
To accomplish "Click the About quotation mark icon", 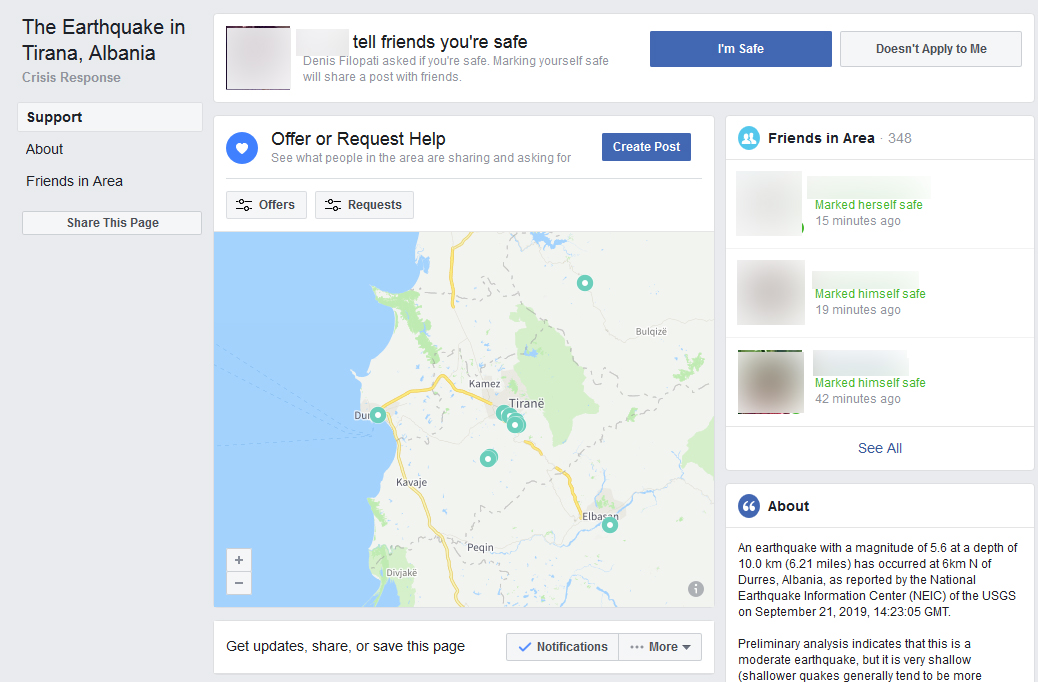I will coord(748,506).
